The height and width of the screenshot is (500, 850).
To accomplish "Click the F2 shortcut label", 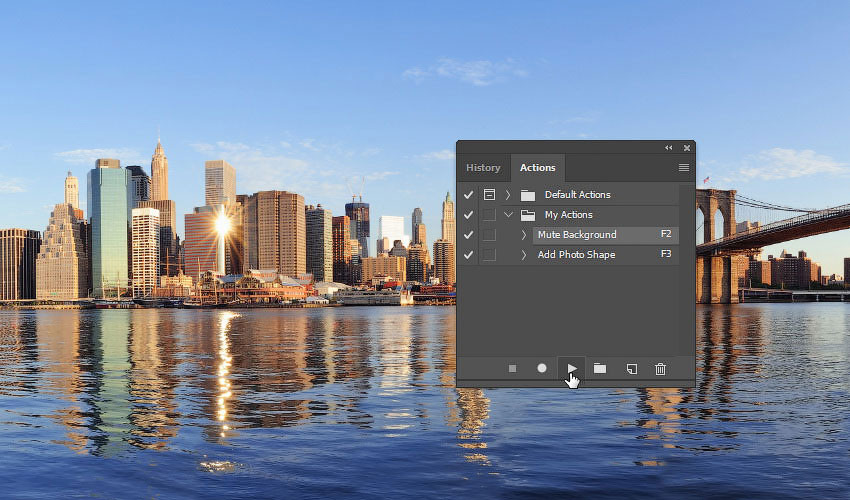I will pyautogui.click(x=666, y=234).
